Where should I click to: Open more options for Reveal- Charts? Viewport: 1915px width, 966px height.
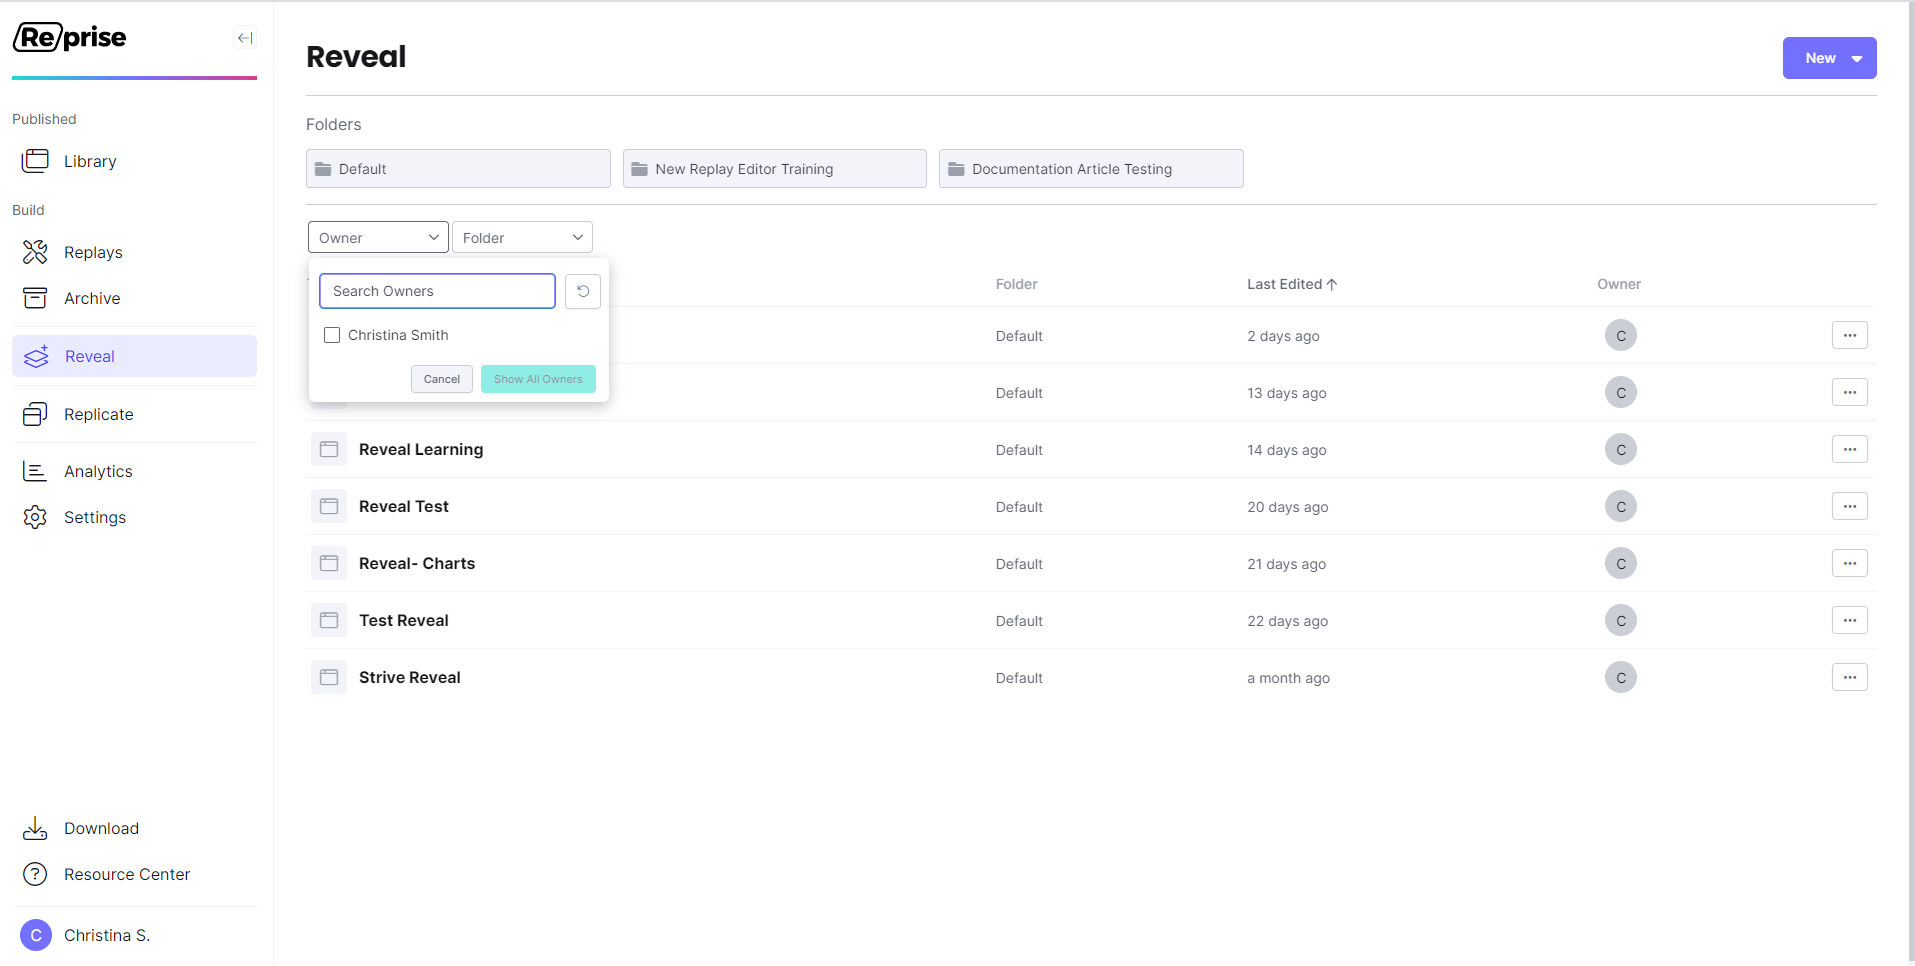click(x=1850, y=563)
